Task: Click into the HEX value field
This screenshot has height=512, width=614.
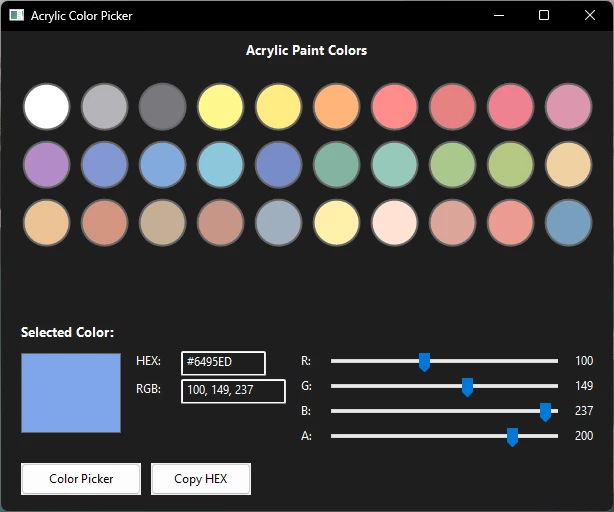Action: point(223,362)
